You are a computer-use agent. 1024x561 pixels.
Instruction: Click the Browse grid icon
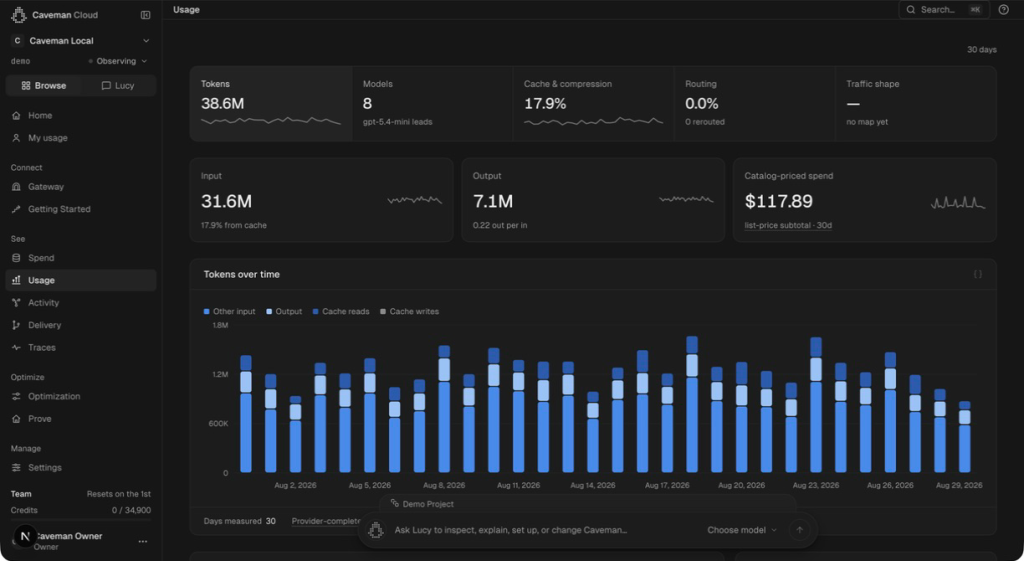[26, 86]
